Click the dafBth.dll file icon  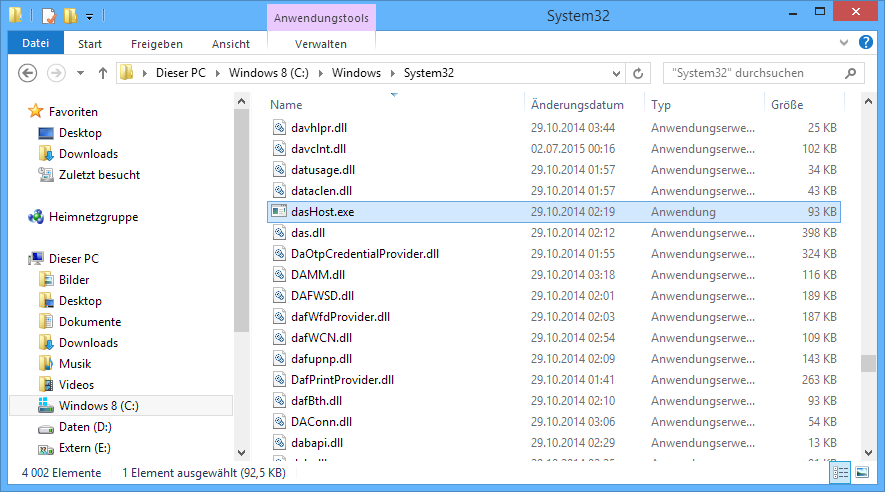coord(279,401)
